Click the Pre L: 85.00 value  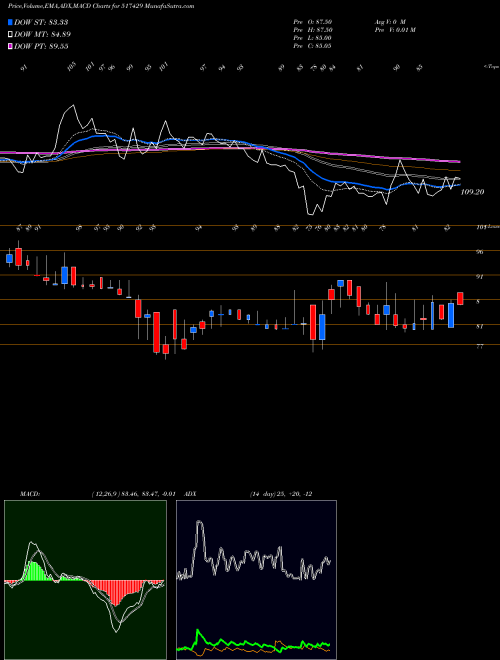[x=314, y=38]
